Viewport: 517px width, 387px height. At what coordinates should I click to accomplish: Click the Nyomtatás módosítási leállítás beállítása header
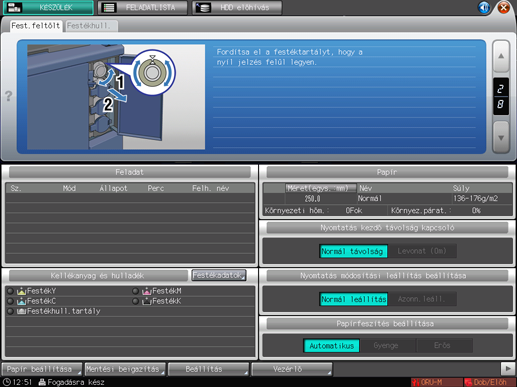click(387, 276)
